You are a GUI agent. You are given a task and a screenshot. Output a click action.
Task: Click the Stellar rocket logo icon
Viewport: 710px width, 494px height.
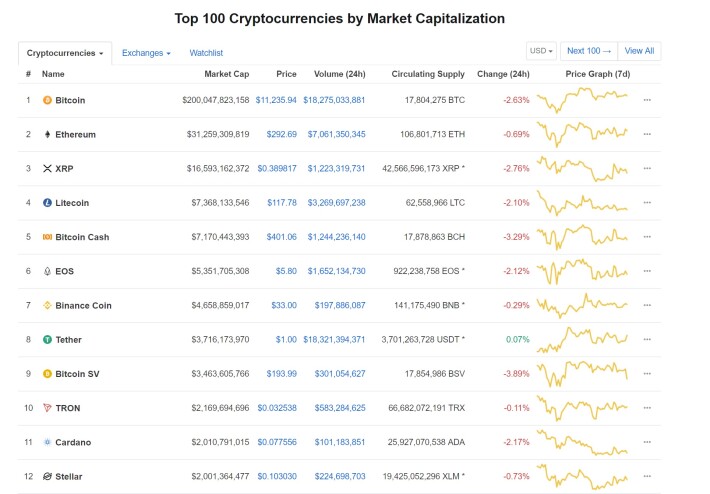[x=47, y=476]
